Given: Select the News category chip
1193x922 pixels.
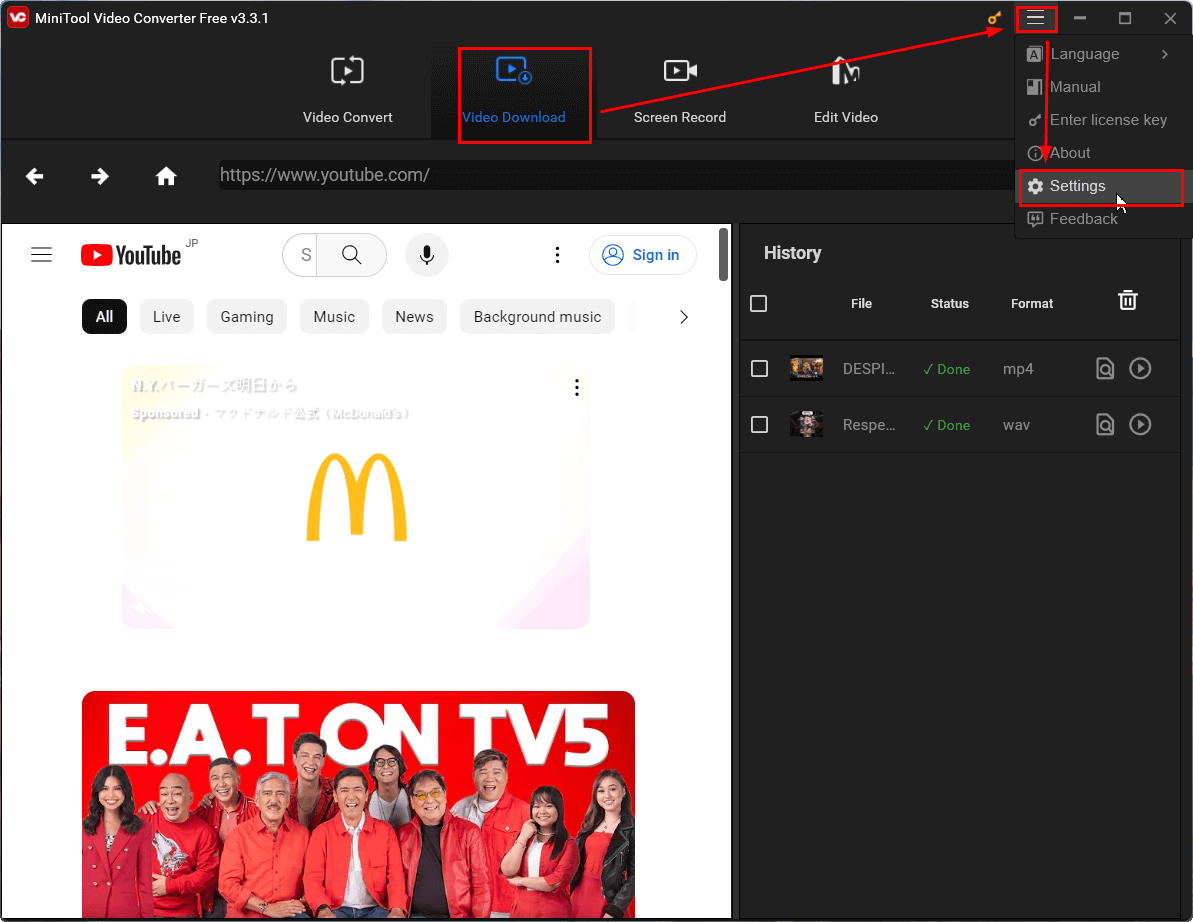Looking at the screenshot, I should pyautogui.click(x=414, y=317).
